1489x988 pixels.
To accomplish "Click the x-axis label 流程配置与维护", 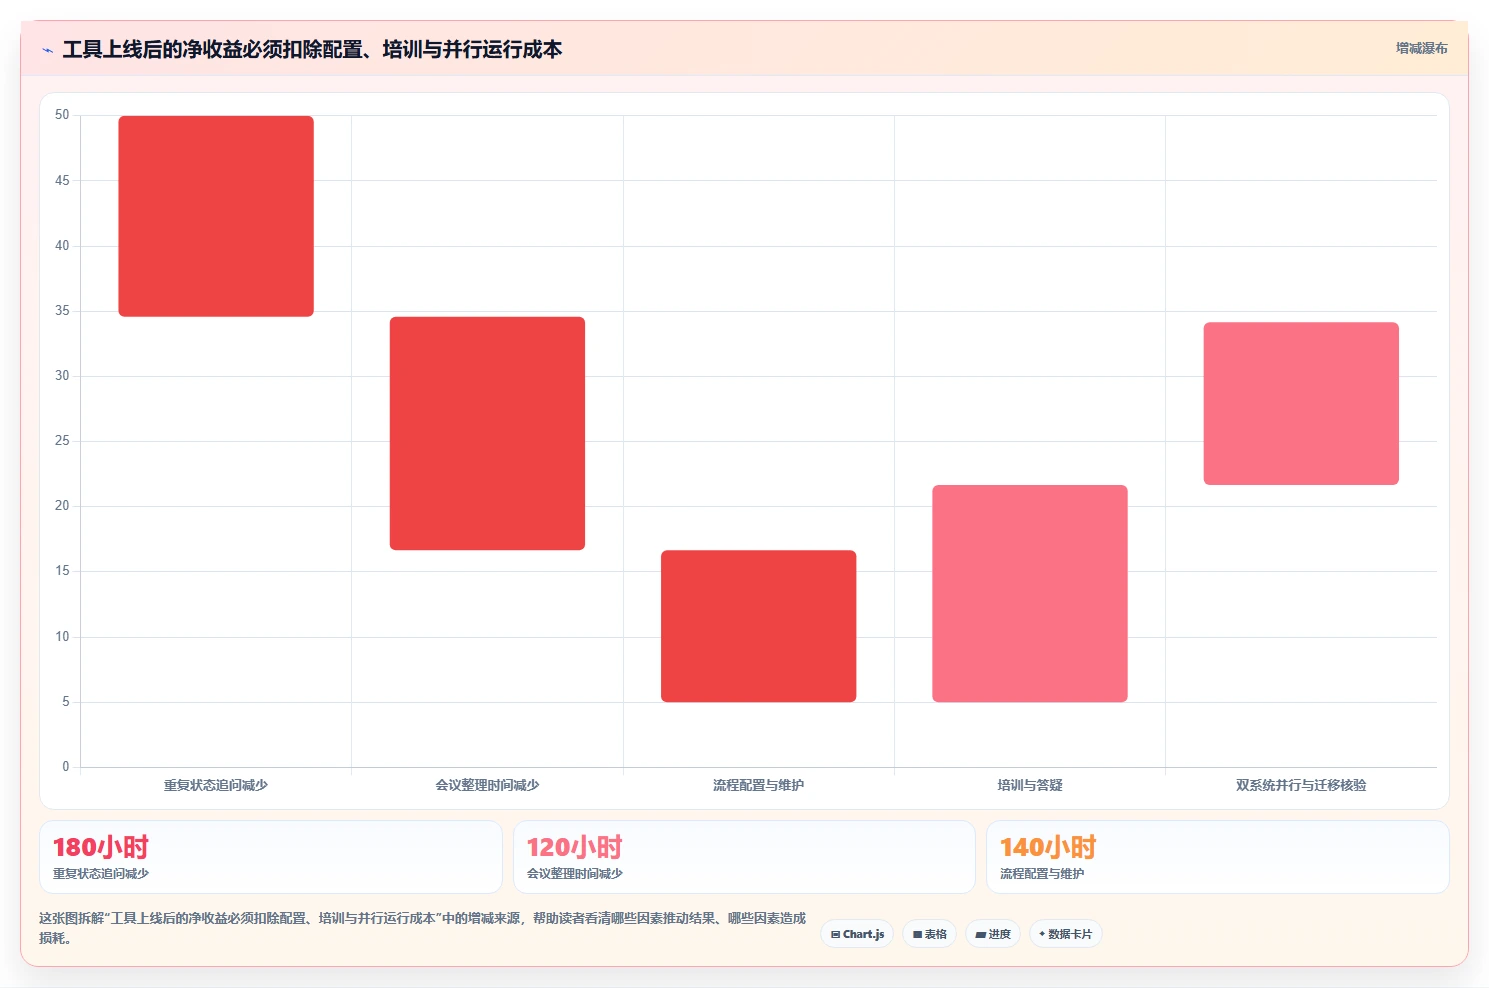I will coord(758,785).
